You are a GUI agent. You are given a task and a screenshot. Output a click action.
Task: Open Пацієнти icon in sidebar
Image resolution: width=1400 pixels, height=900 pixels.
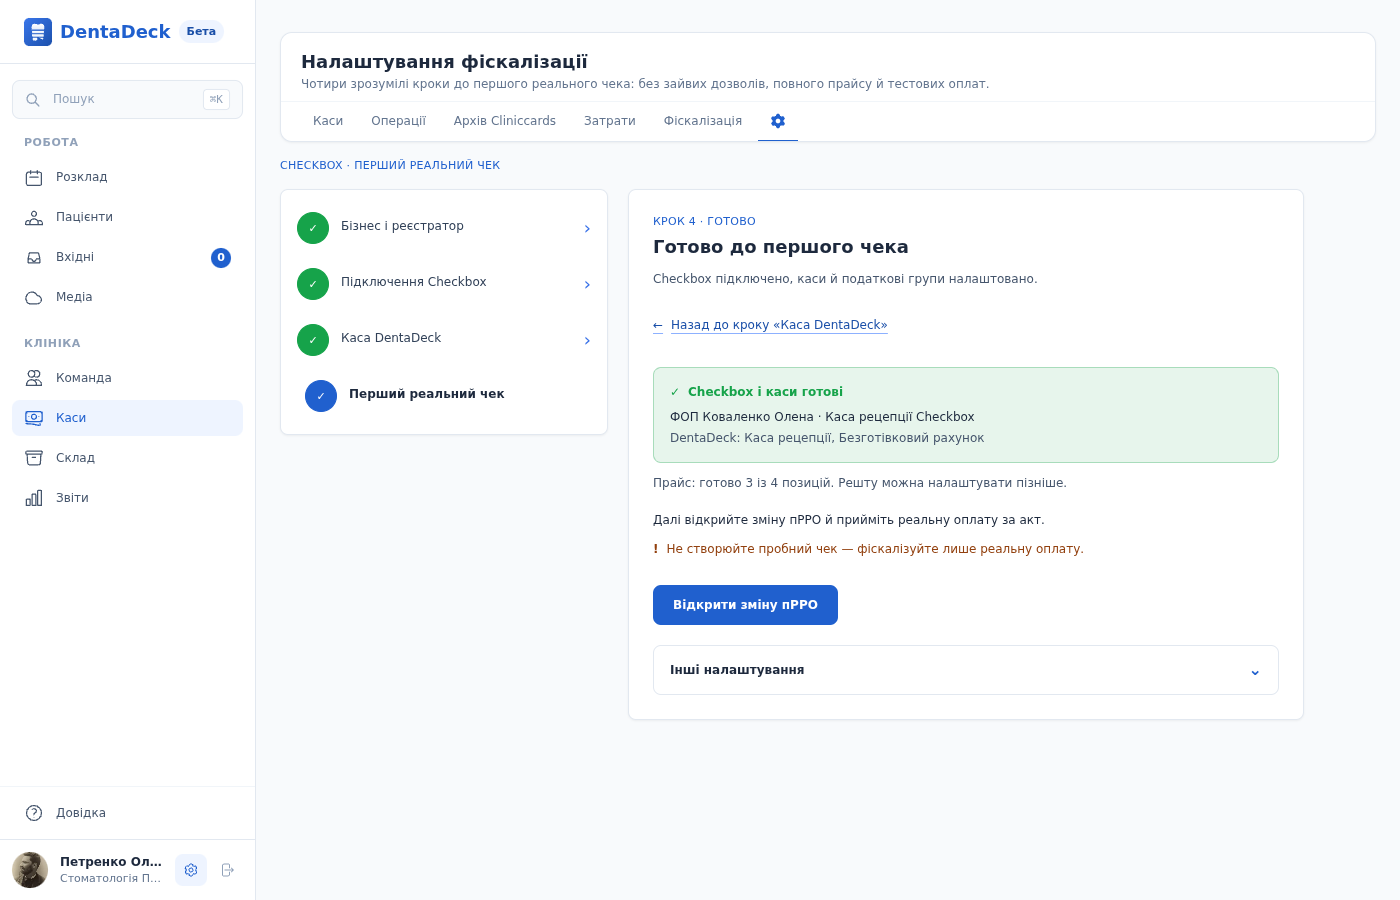[x=34, y=218]
